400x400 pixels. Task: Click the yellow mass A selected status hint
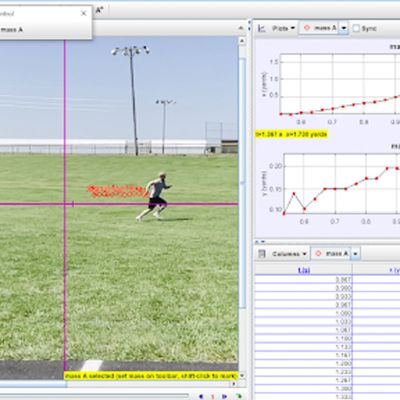click(x=150, y=376)
